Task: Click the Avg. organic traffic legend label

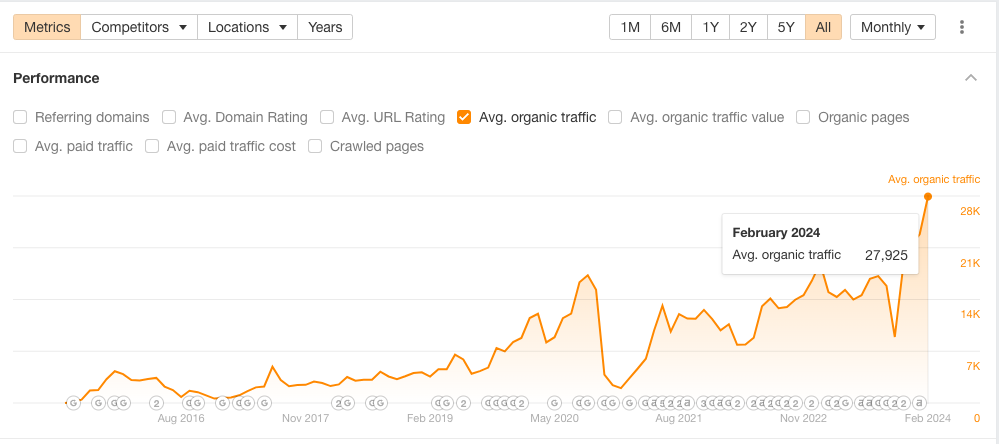Action: (933, 179)
